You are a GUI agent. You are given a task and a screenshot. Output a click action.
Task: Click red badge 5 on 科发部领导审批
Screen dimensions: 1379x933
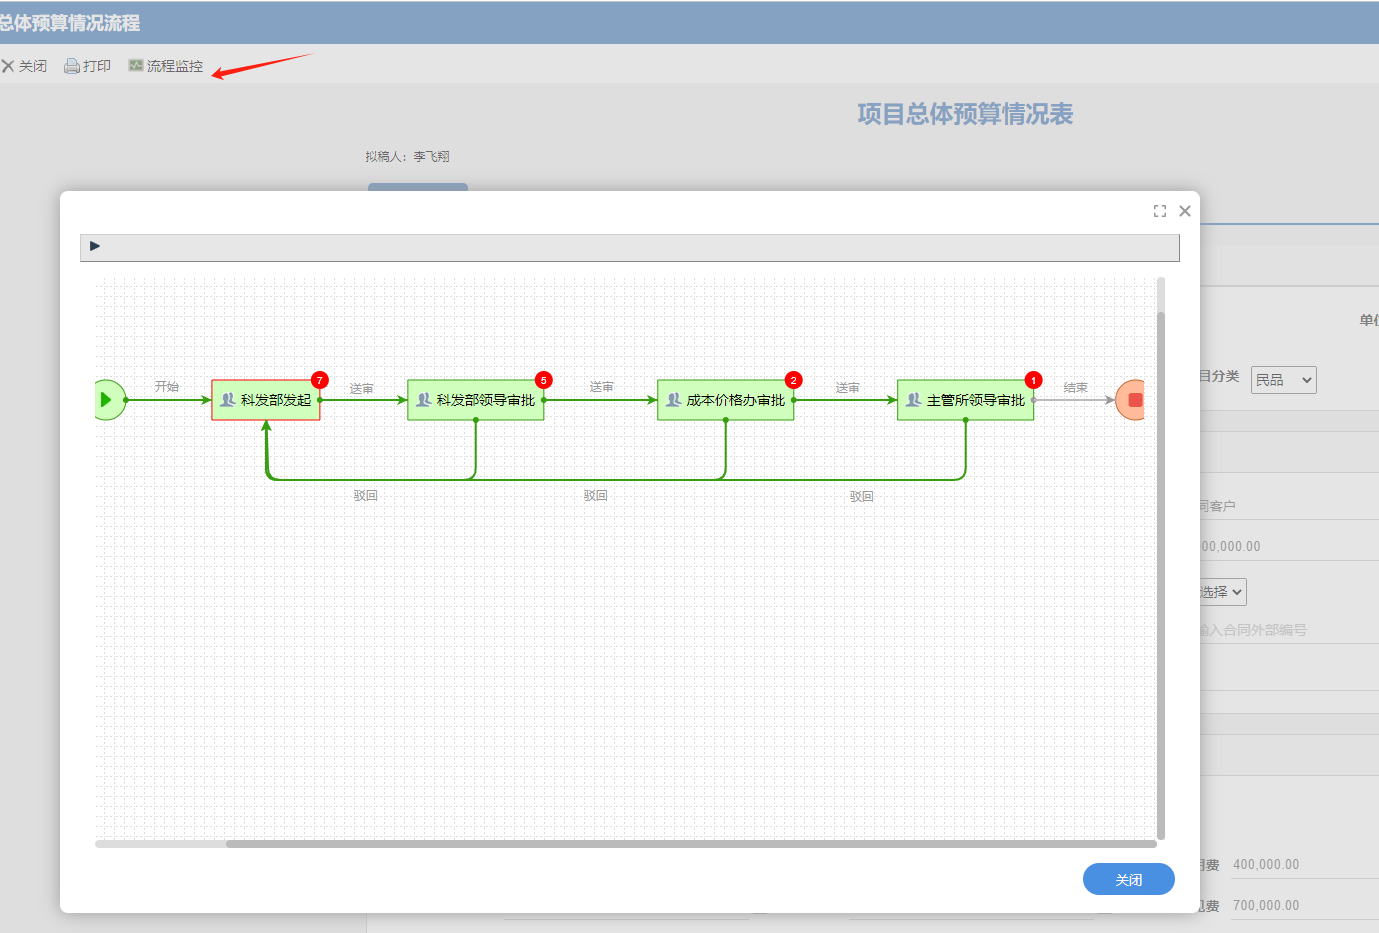click(544, 380)
